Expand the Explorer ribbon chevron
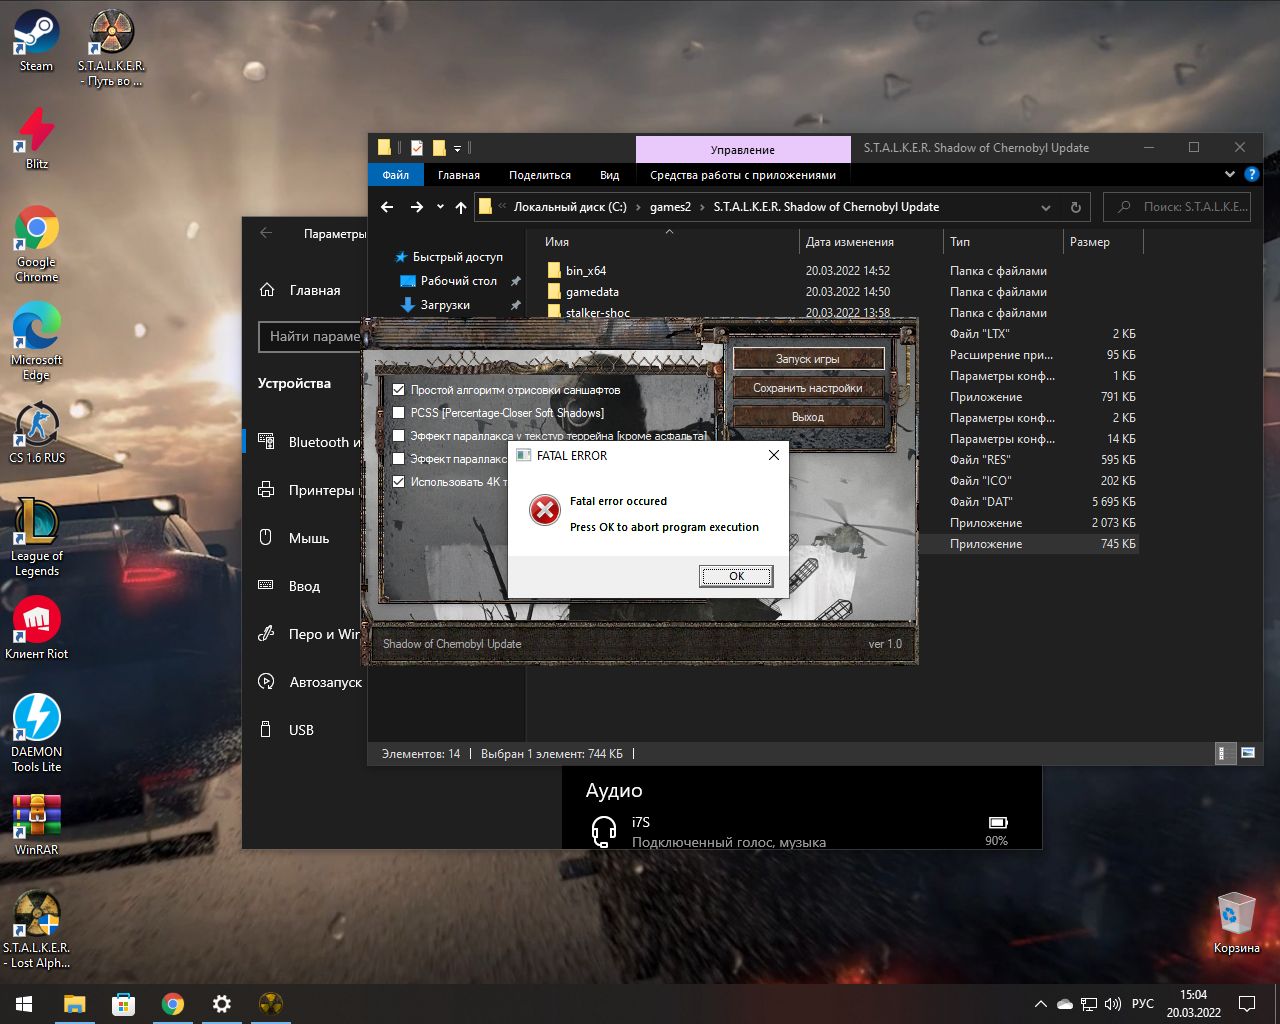 tap(1230, 174)
